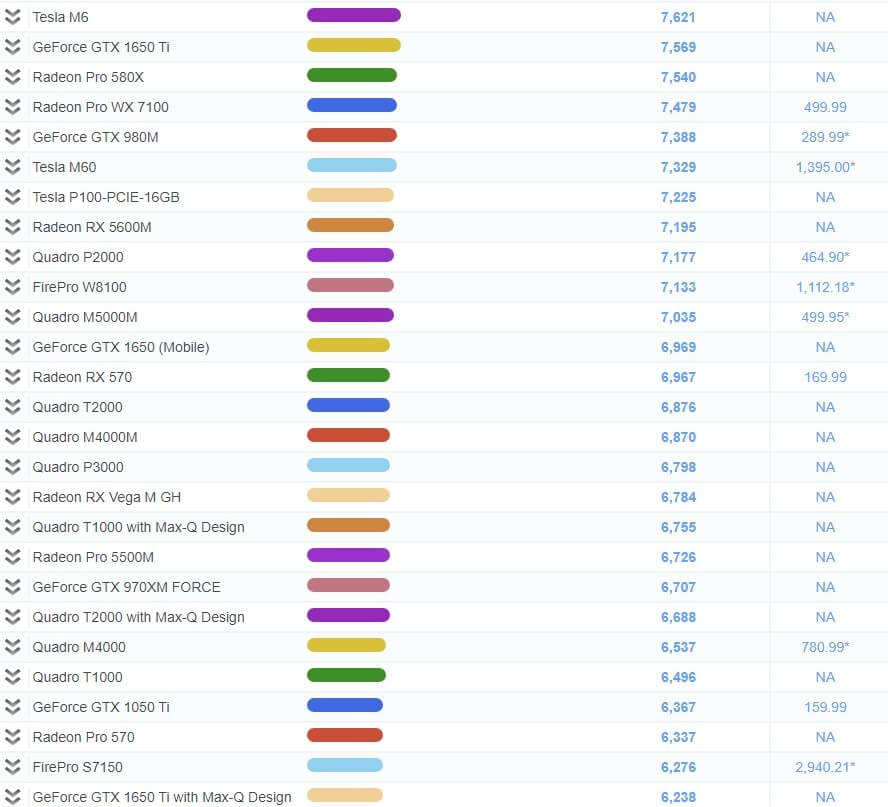The width and height of the screenshot is (888, 807).
Task: Click the 499.99 price for Radeon Pro WX 7100
Action: coord(825,108)
